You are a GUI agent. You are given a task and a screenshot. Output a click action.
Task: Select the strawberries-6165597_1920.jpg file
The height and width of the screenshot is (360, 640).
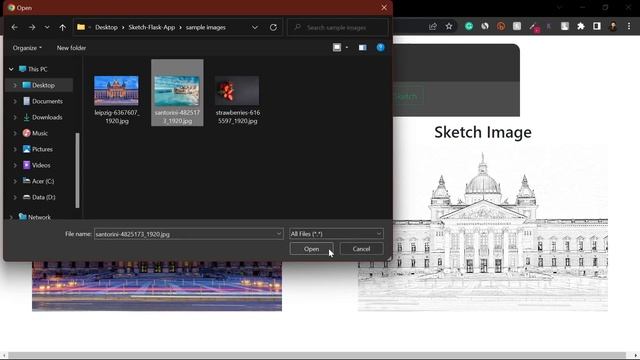click(237, 99)
